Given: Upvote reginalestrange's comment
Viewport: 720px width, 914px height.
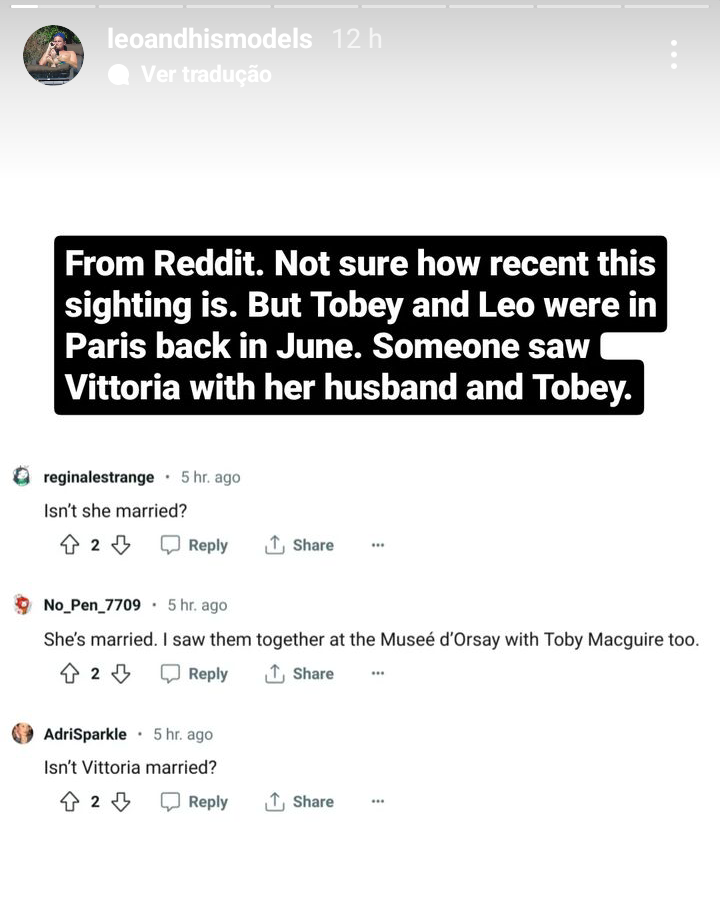Looking at the screenshot, I should click(70, 545).
